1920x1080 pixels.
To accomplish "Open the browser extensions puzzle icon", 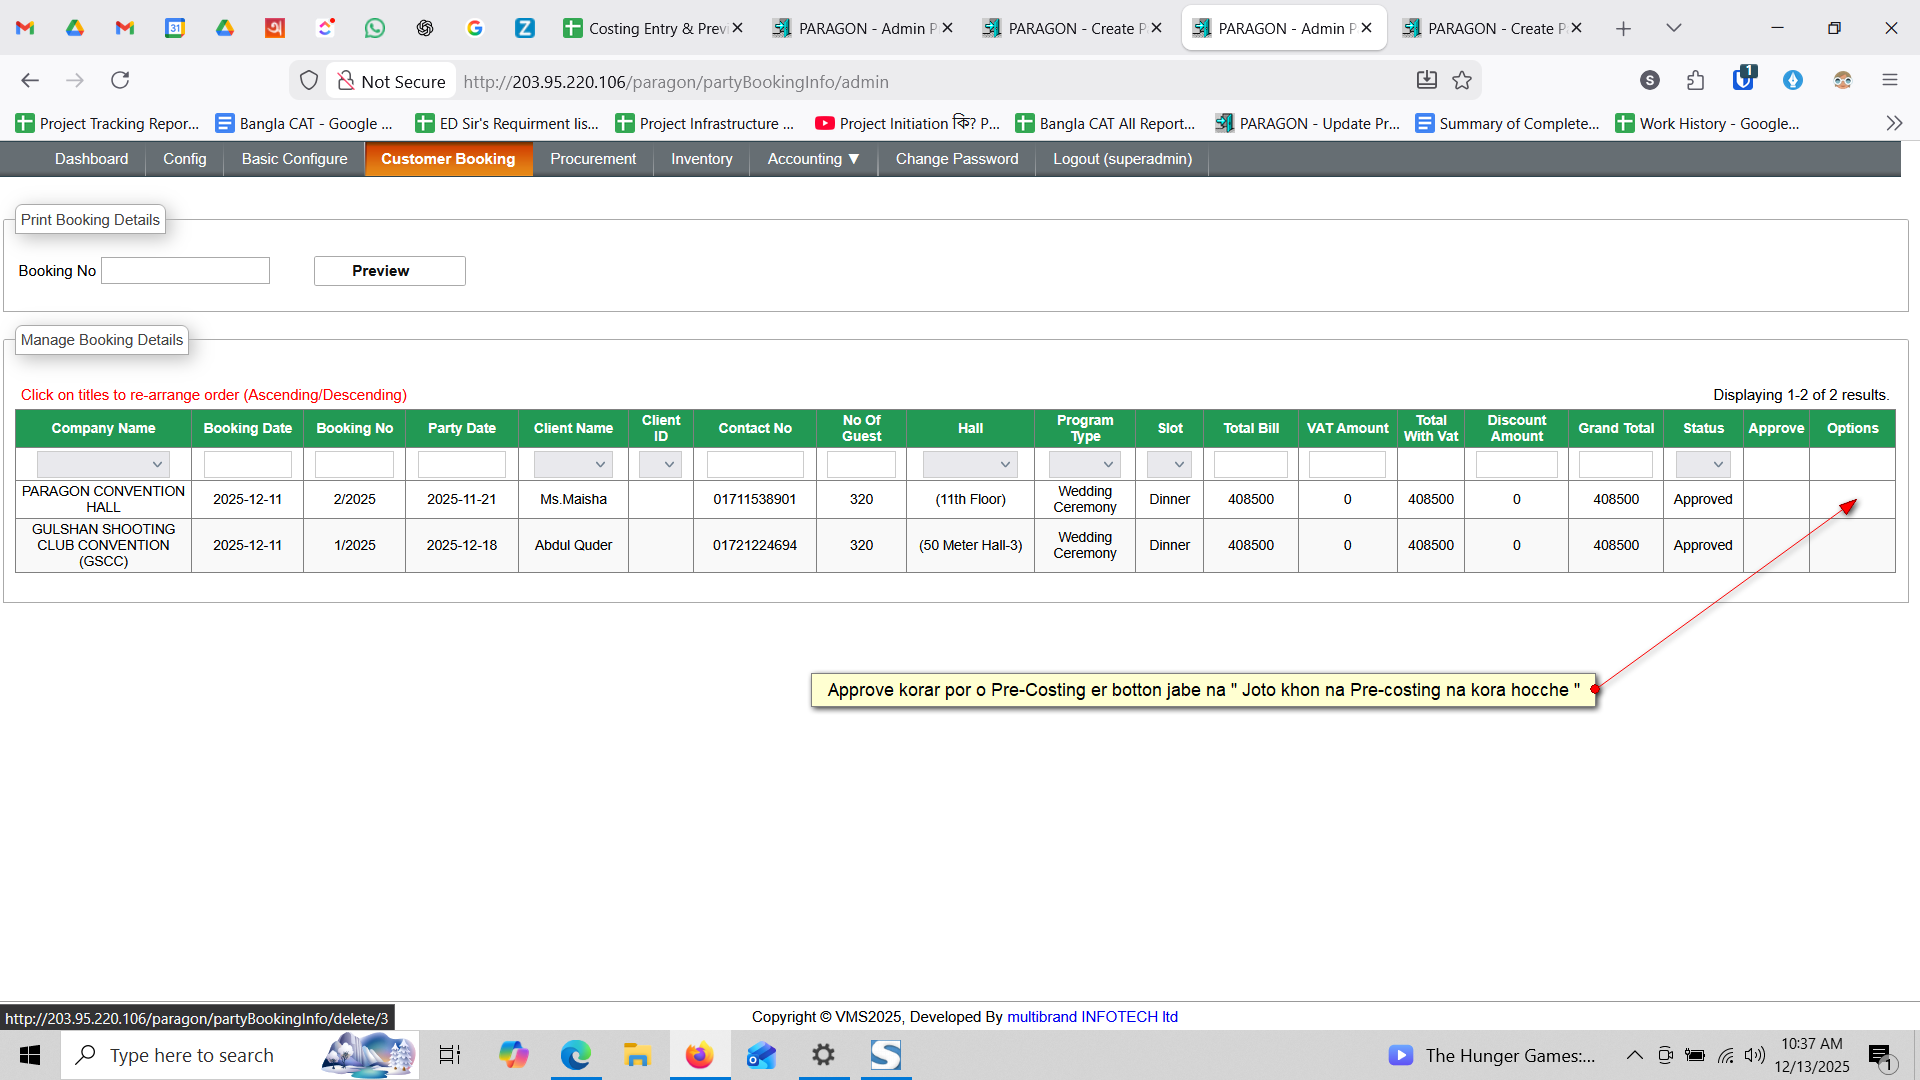I will [1695, 81].
